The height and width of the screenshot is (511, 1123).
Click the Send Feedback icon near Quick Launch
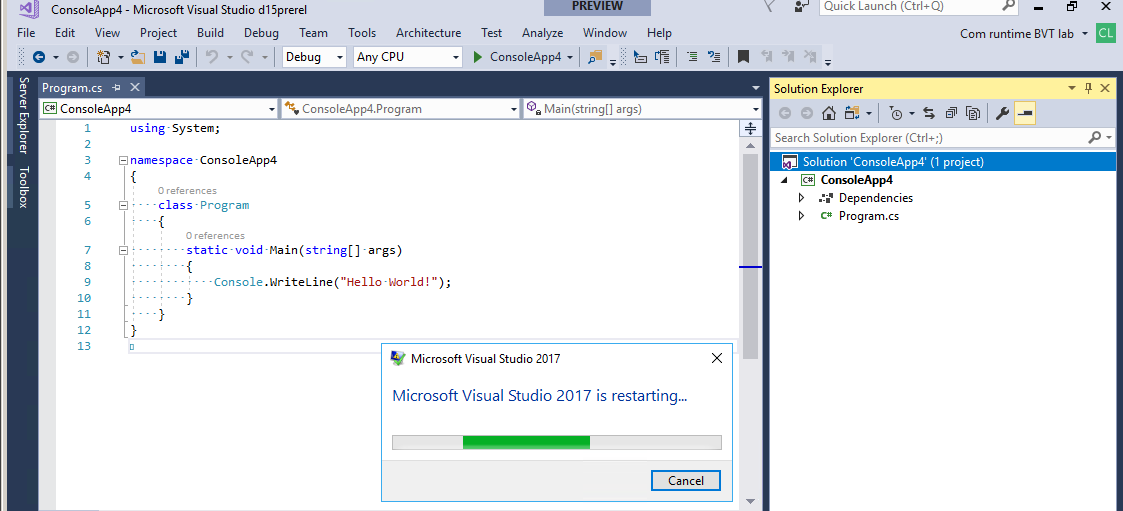tap(802, 6)
